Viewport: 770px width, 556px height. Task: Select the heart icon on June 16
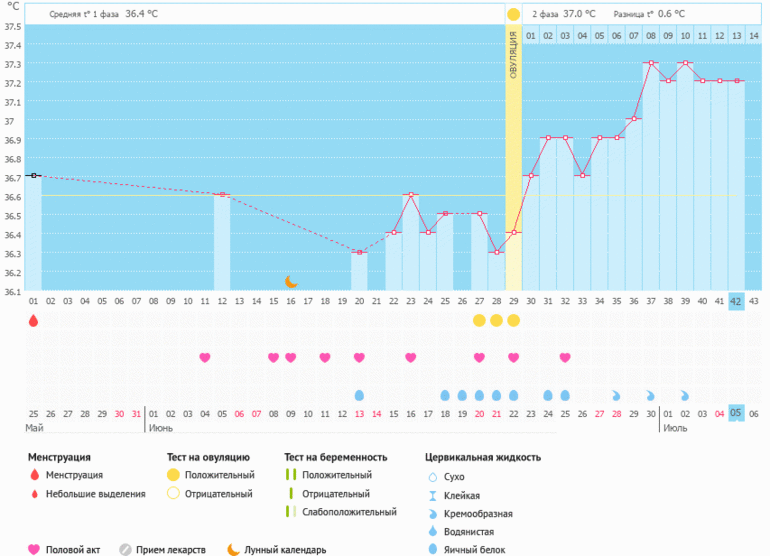pos(411,357)
